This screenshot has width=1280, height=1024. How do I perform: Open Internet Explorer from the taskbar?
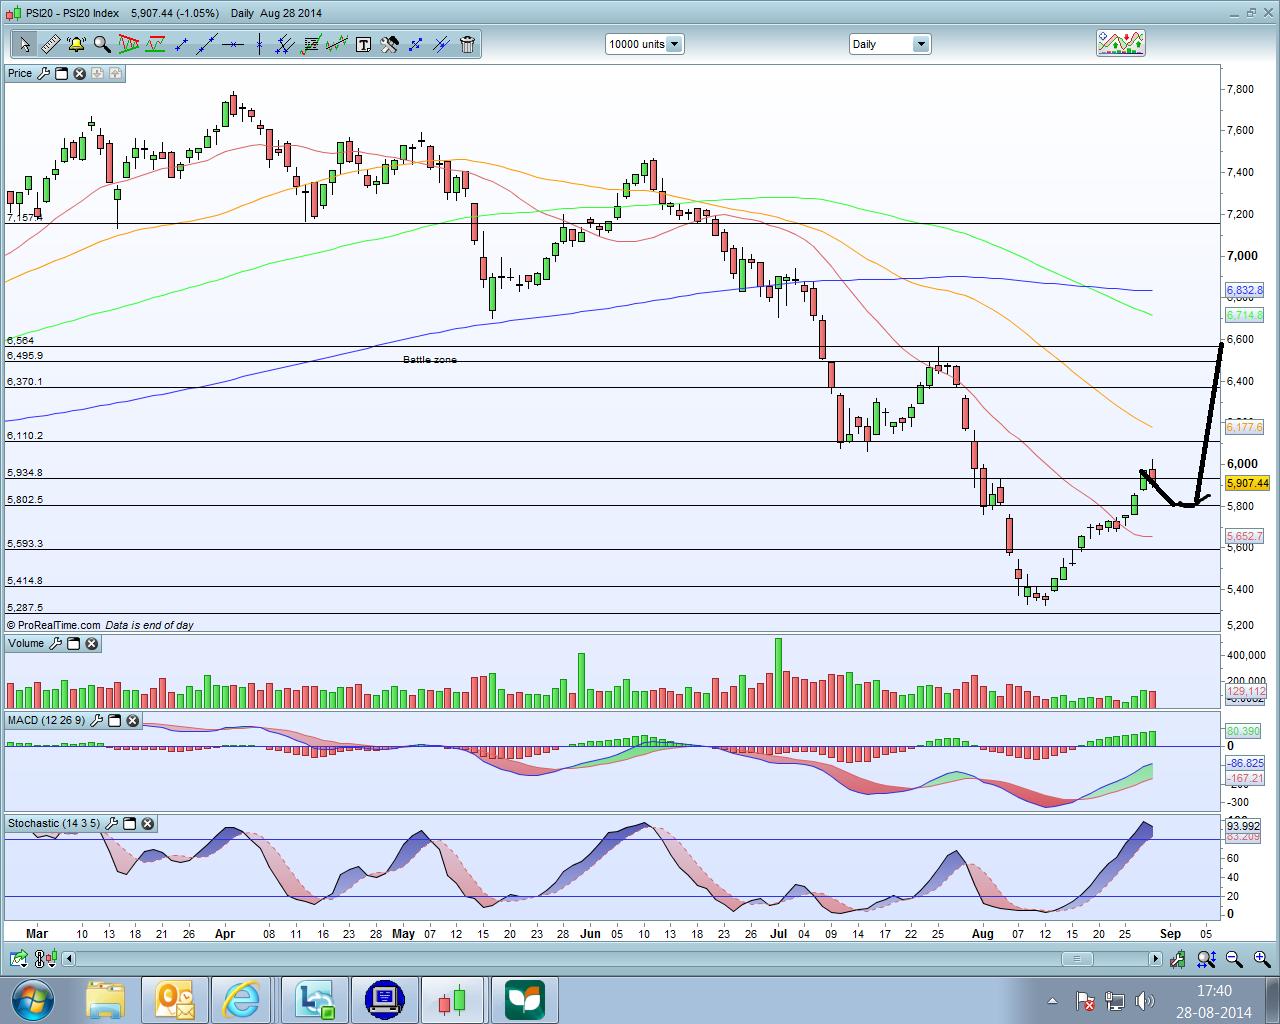tap(242, 1000)
